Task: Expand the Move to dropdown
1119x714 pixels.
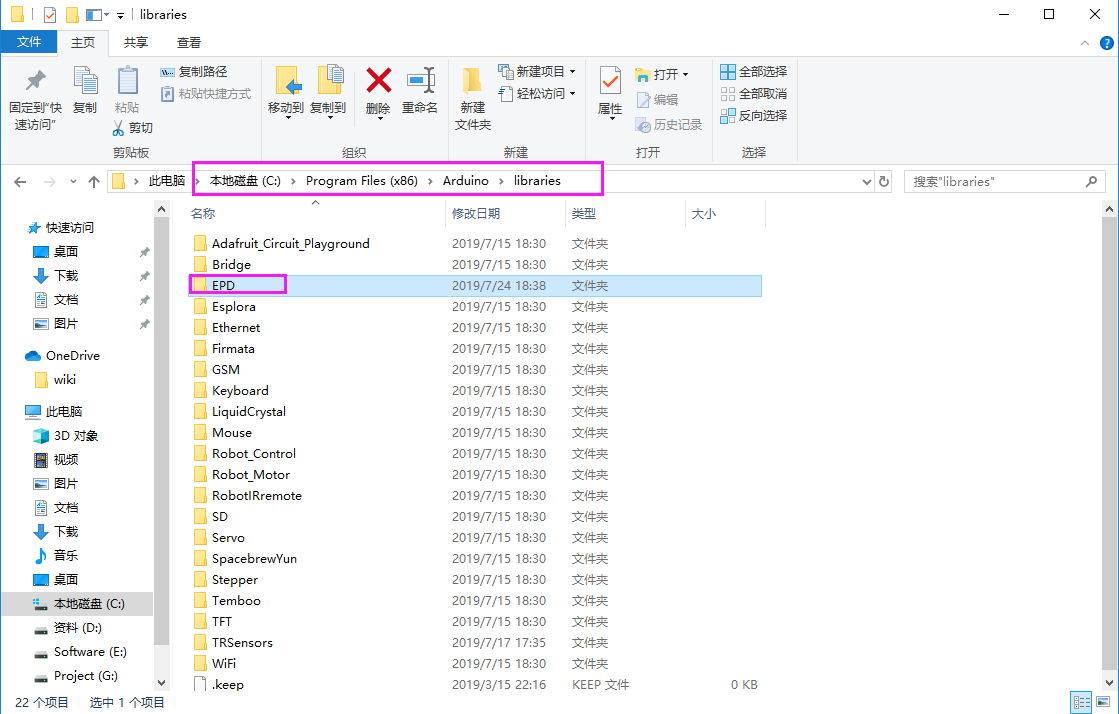Action: (x=288, y=117)
